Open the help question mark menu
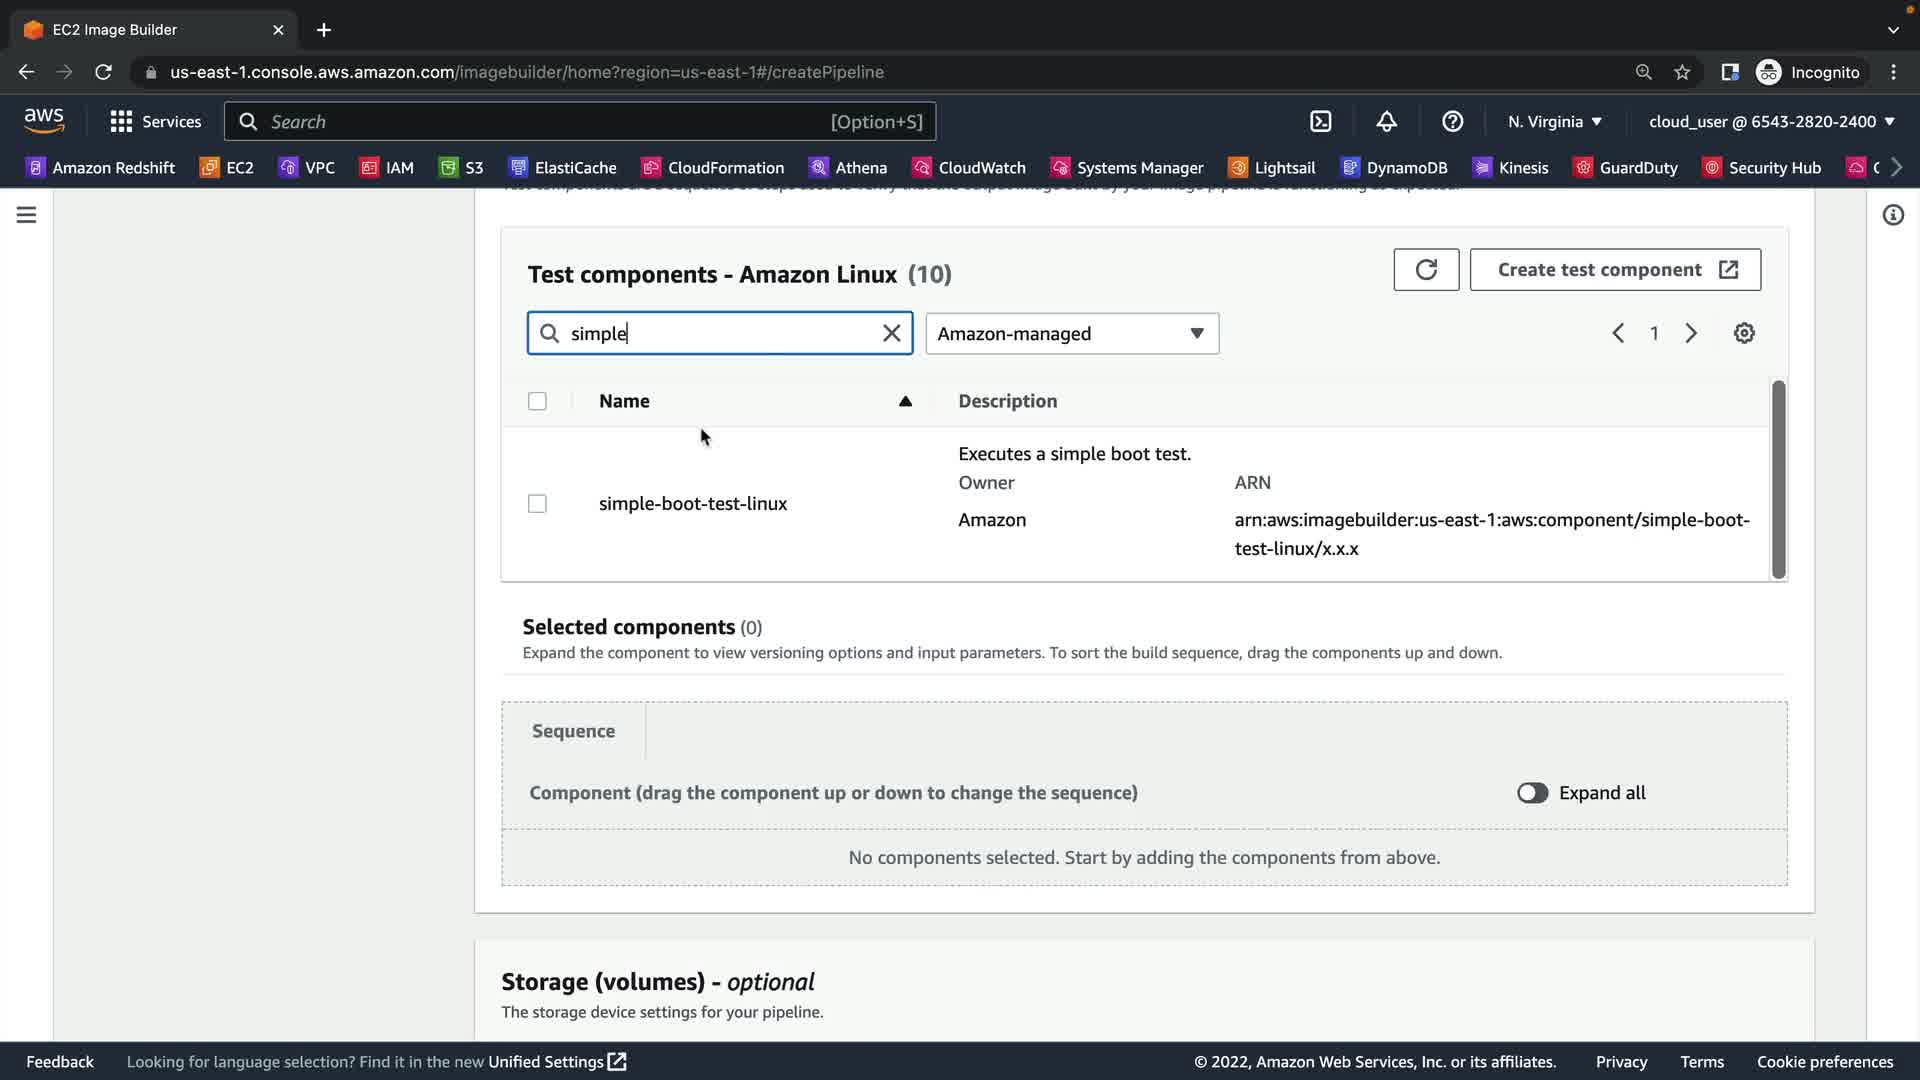1920x1080 pixels. click(1452, 121)
